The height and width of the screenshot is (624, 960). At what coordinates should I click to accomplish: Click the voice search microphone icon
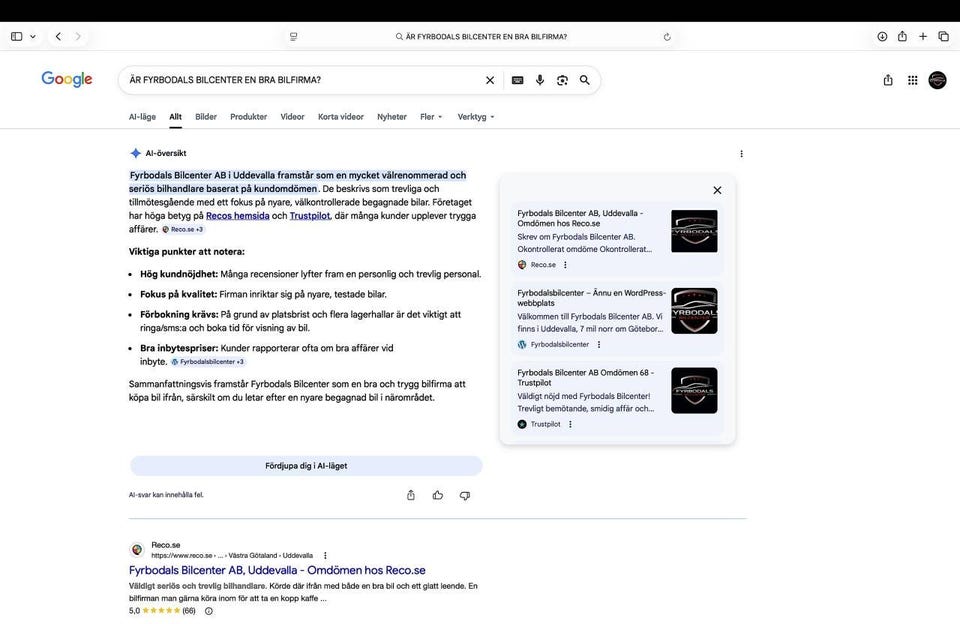(540, 80)
